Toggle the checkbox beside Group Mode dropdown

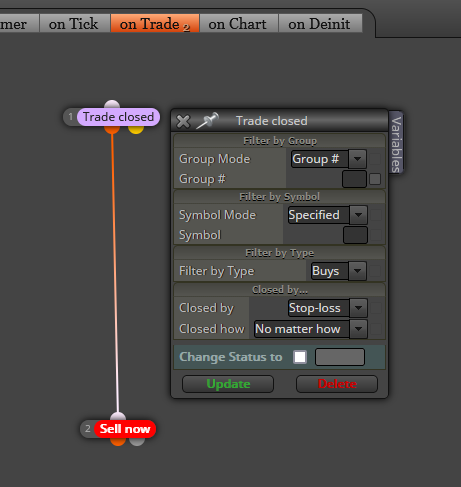pyautogui.click(x=375, y=159)
